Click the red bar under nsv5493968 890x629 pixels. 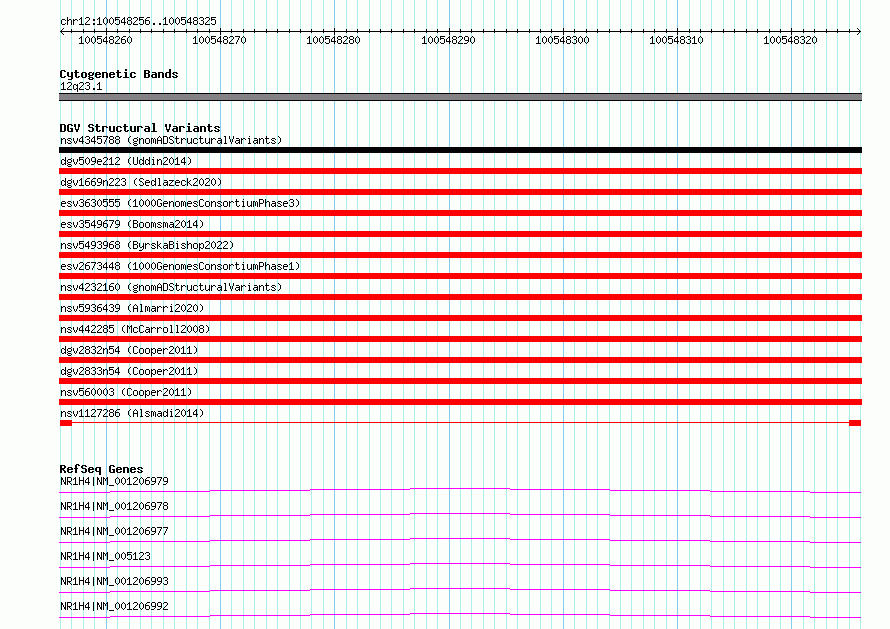tap(460, 255)
